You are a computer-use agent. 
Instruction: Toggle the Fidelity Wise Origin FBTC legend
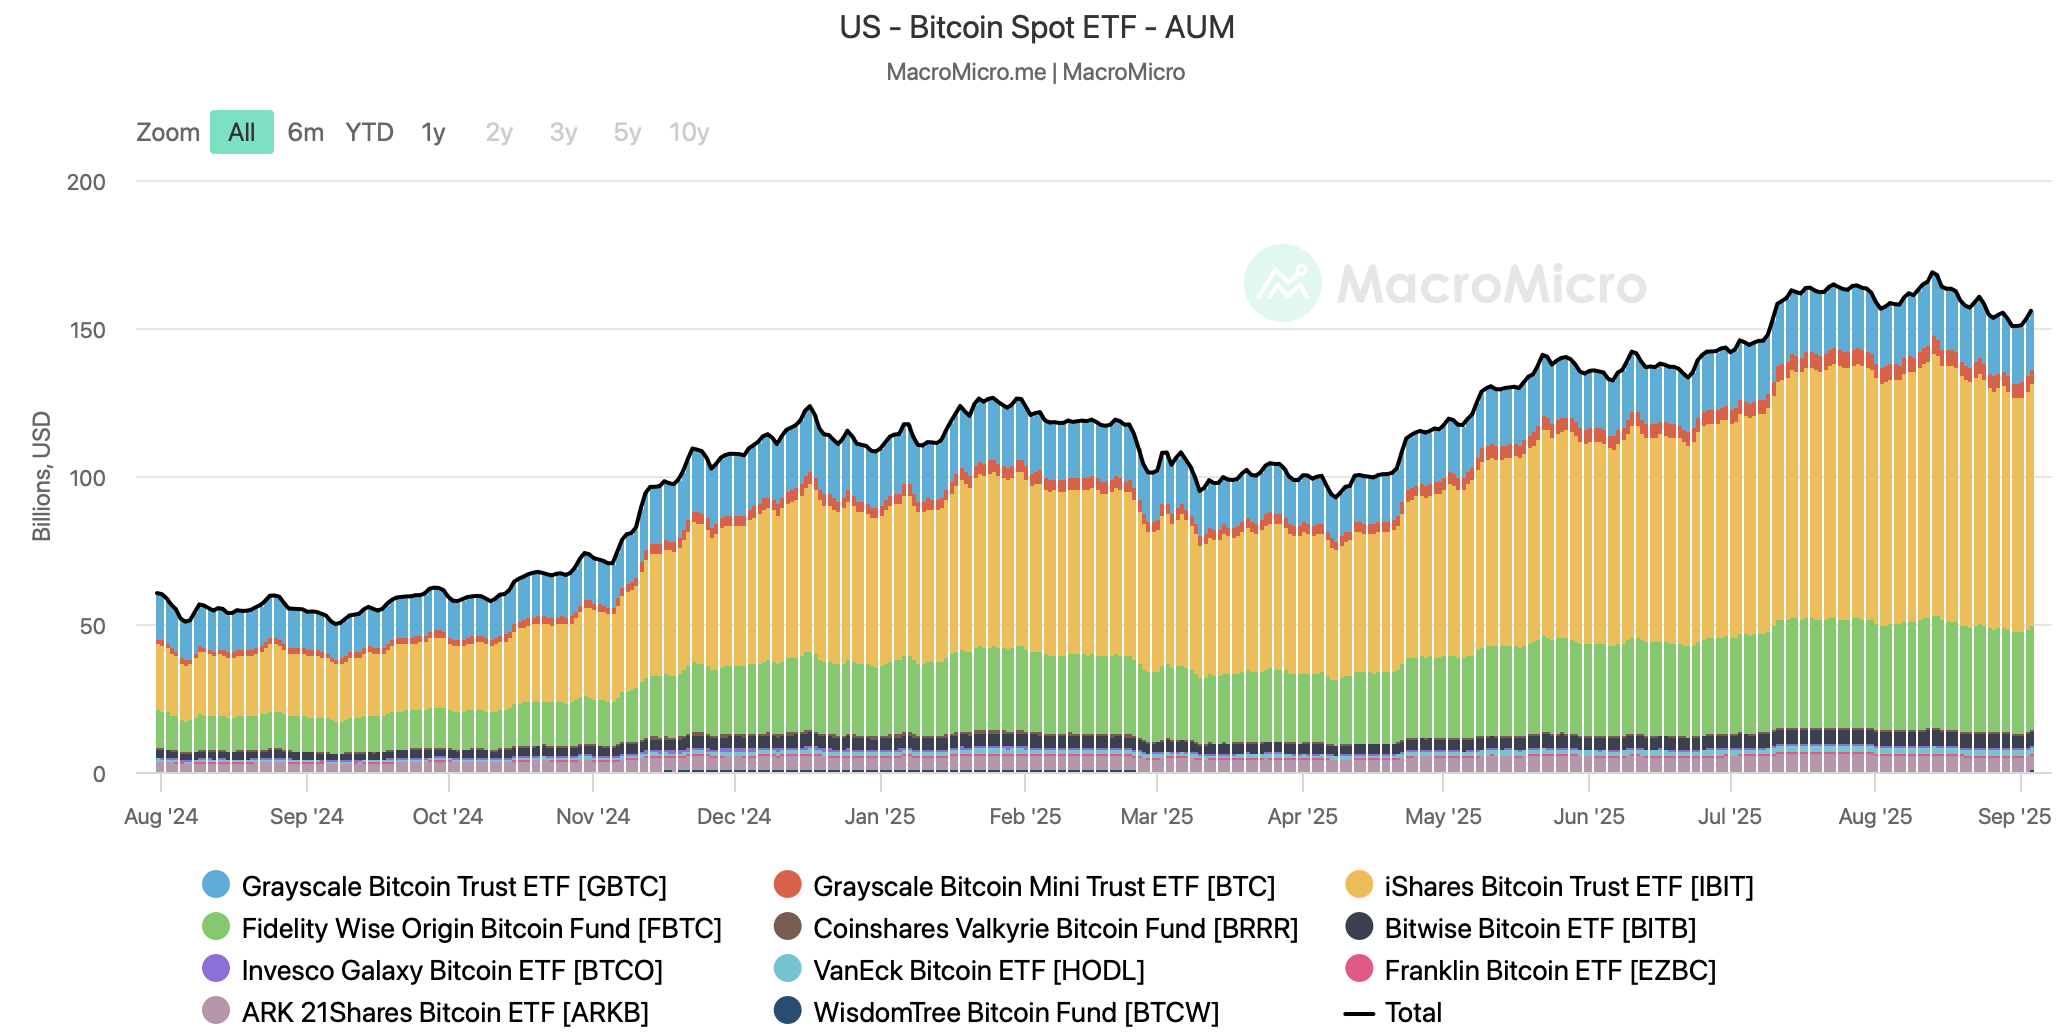(480, 928)
